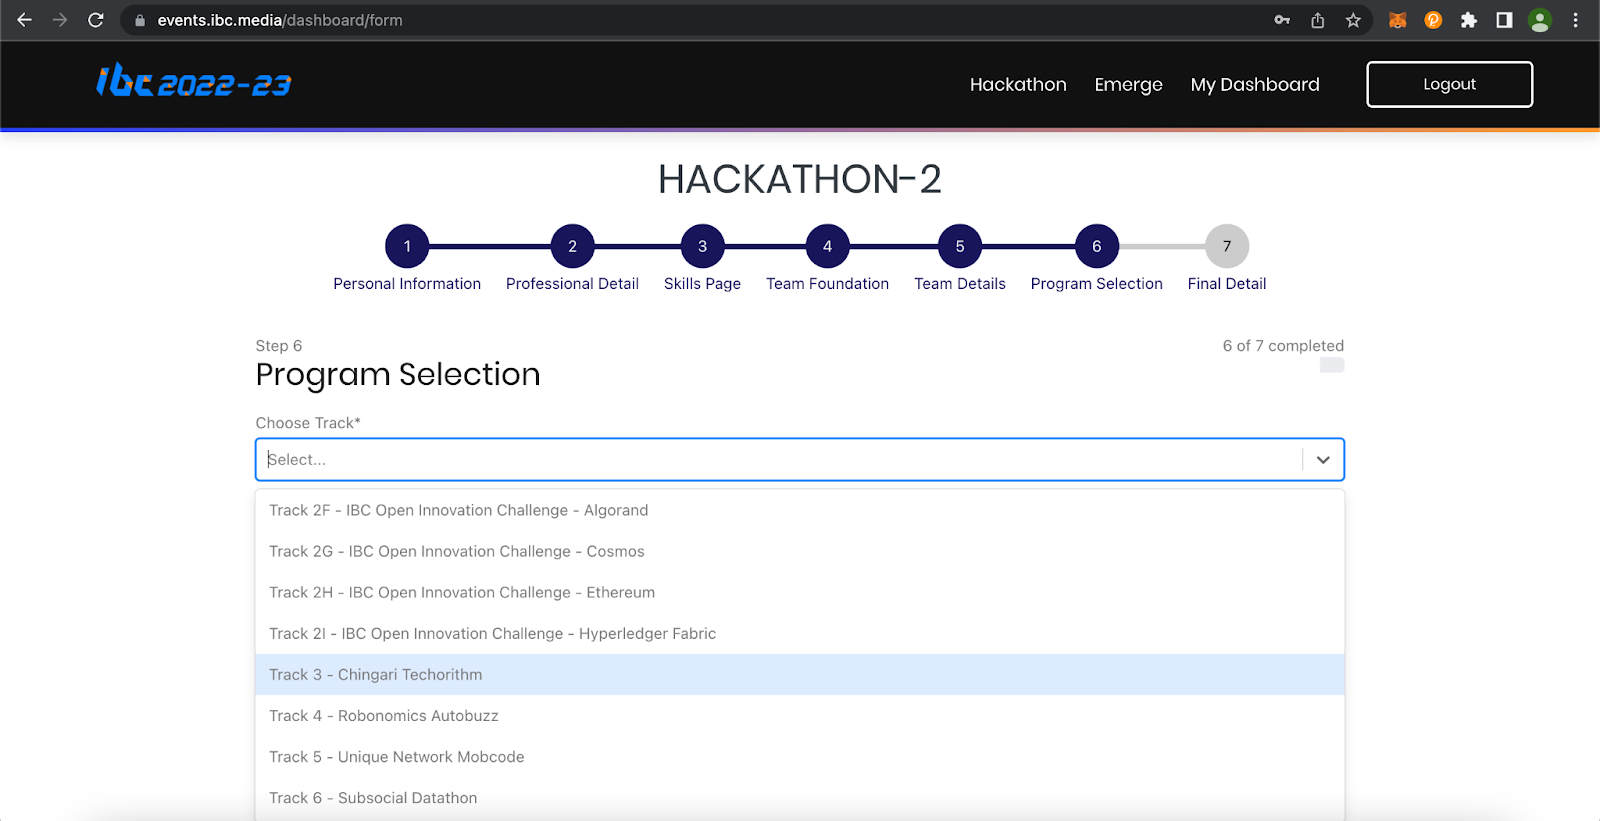Go to step 2 circle
The height and width of the screenshot is (821, 1600).
tap(572, 246)
